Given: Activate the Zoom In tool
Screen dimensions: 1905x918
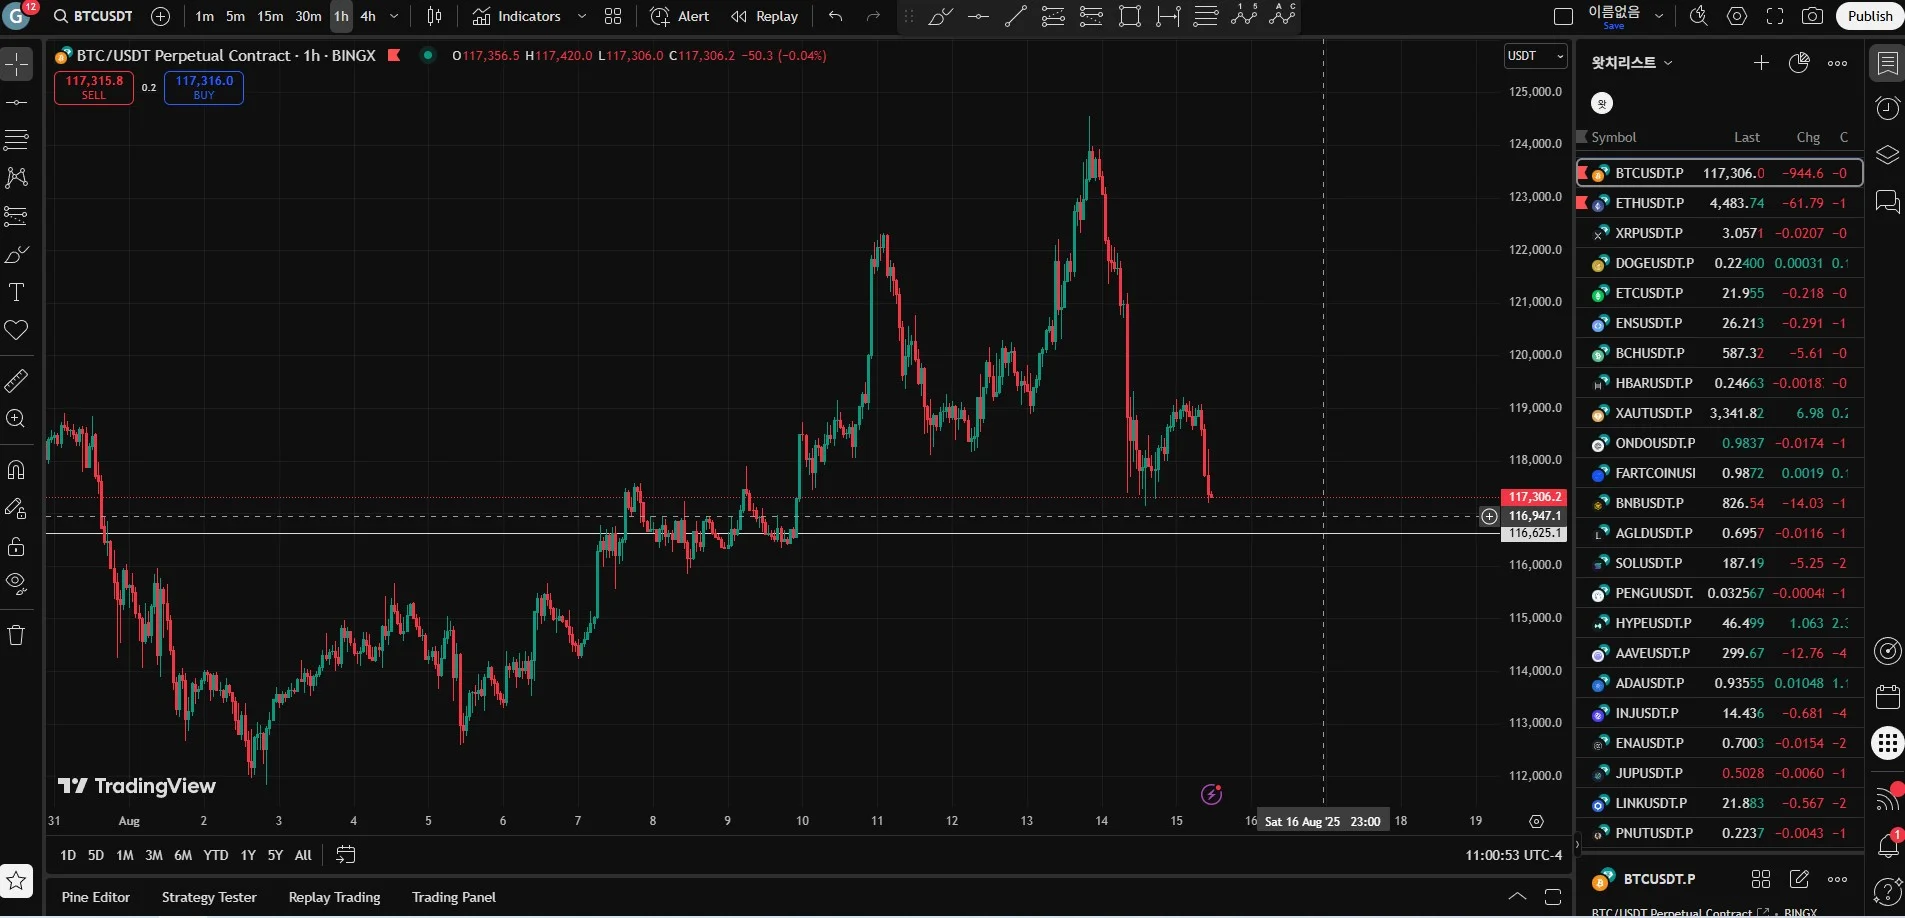Looking at the screenshot, I should [x=17, y=419].
